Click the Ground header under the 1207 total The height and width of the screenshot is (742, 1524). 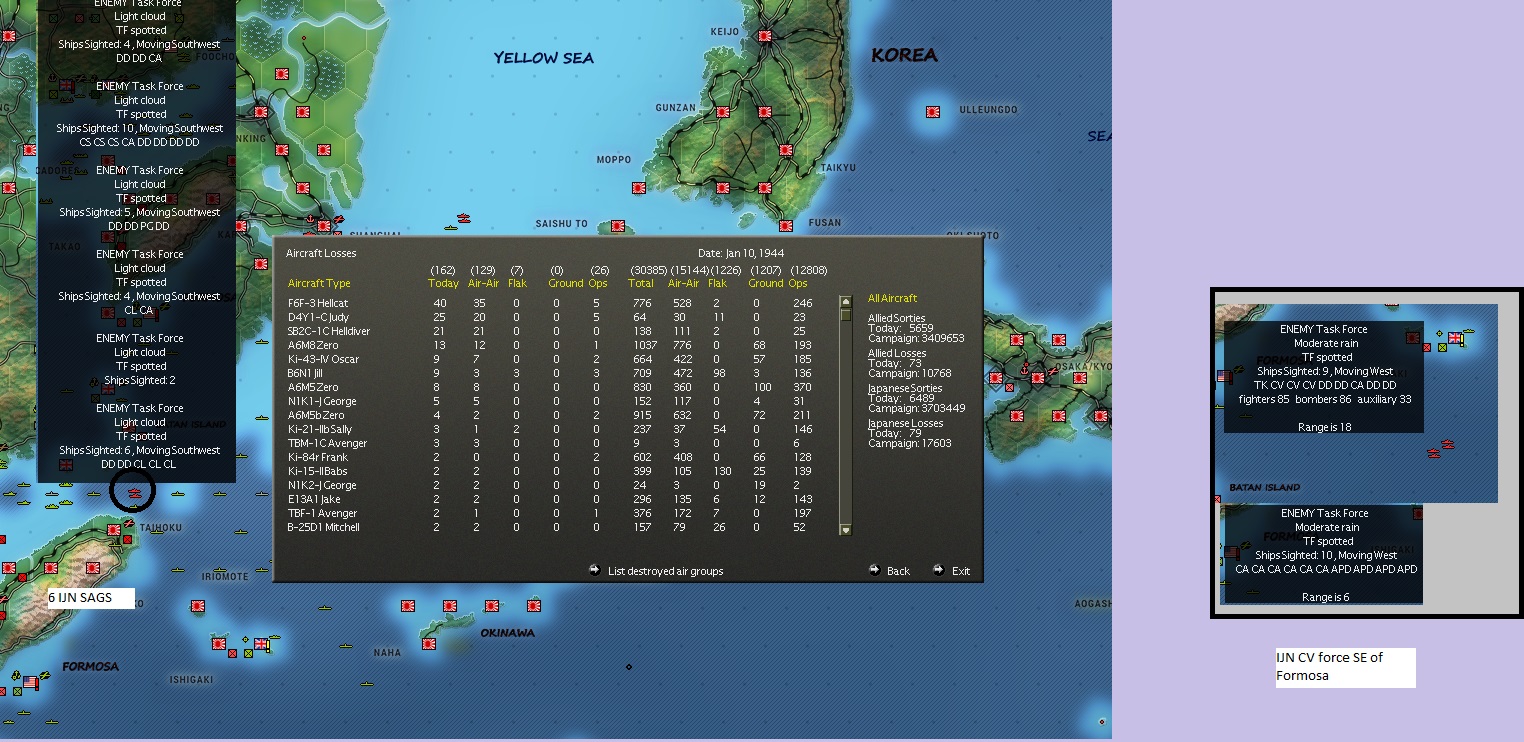(765, 284)
